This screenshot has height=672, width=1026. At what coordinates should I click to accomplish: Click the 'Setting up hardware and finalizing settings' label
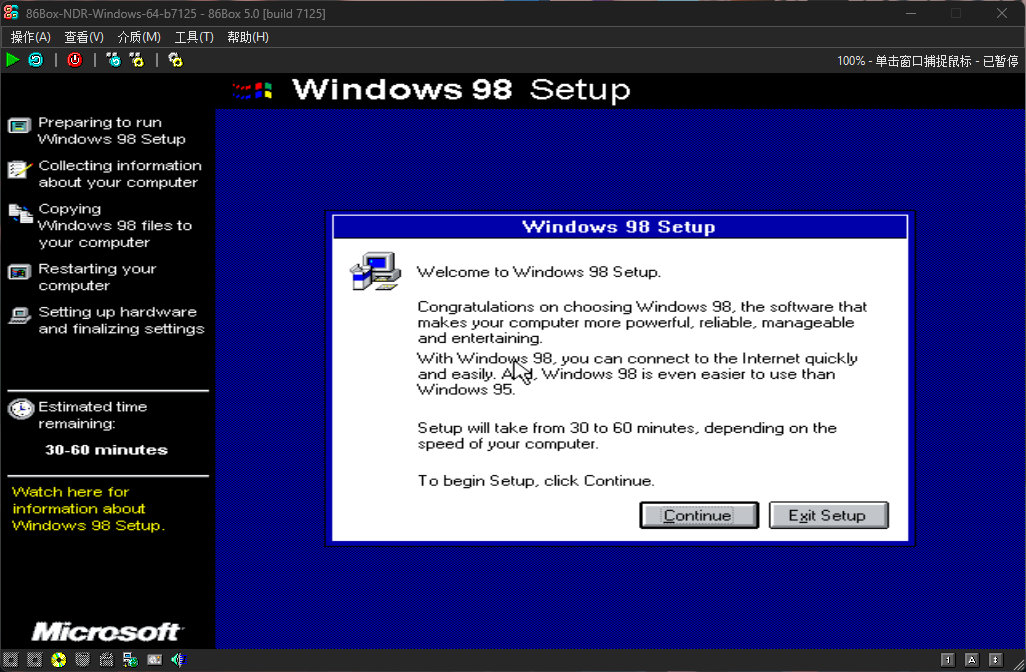pos(121,321)
